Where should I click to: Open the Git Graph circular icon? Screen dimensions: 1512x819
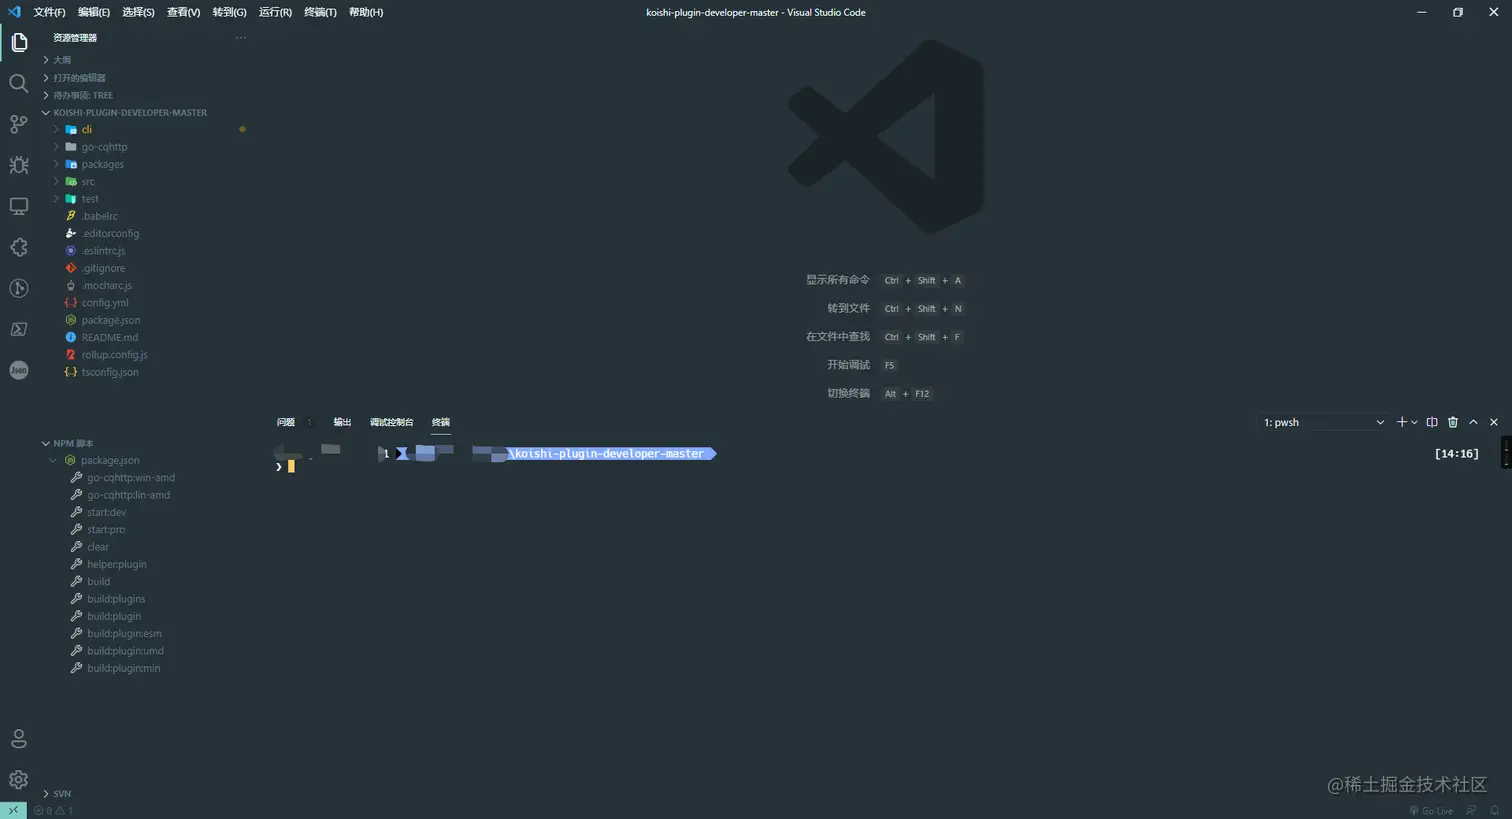coord(19,288)
